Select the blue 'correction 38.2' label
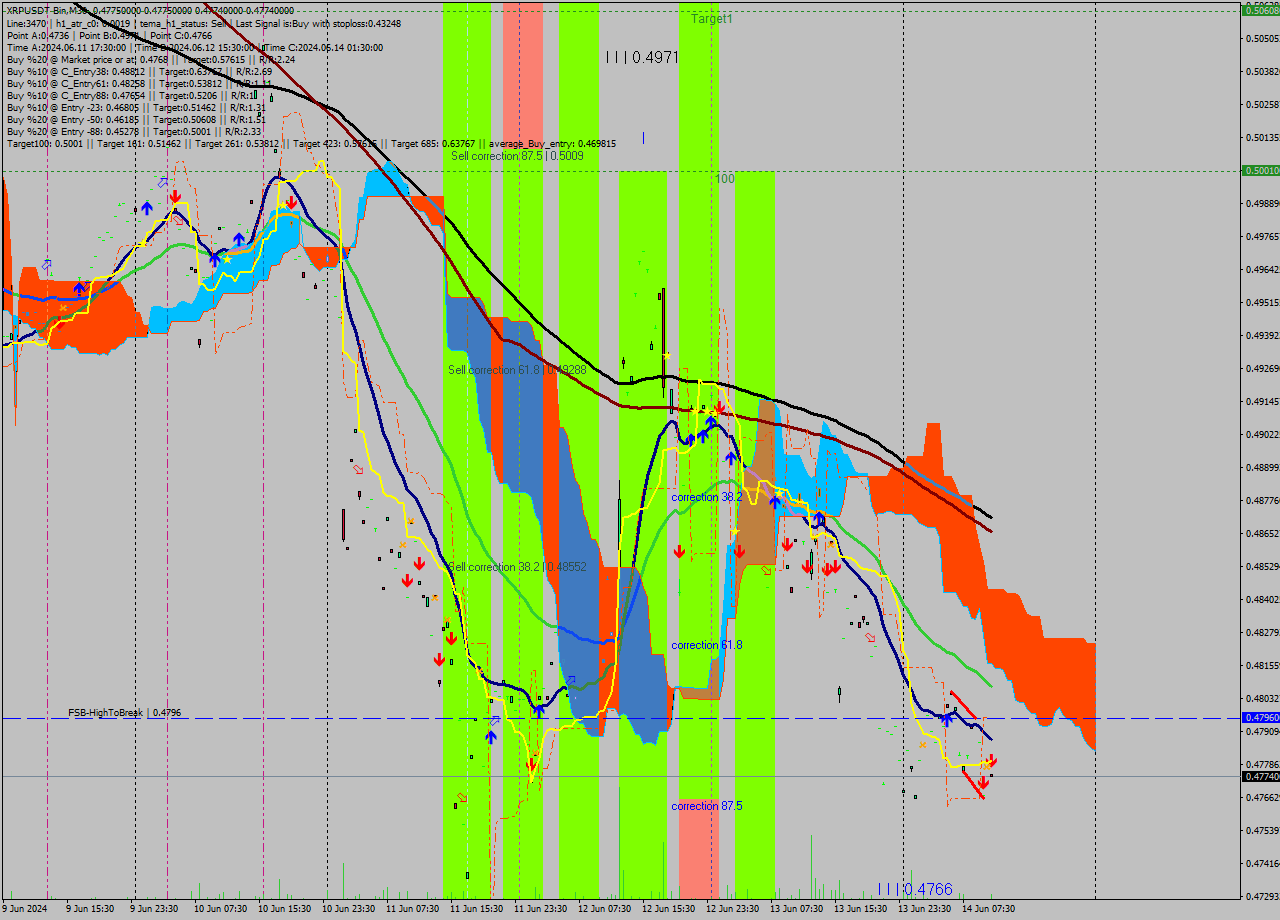The height and width of the screenshot is (920, 1280). (x=707, y=497)
